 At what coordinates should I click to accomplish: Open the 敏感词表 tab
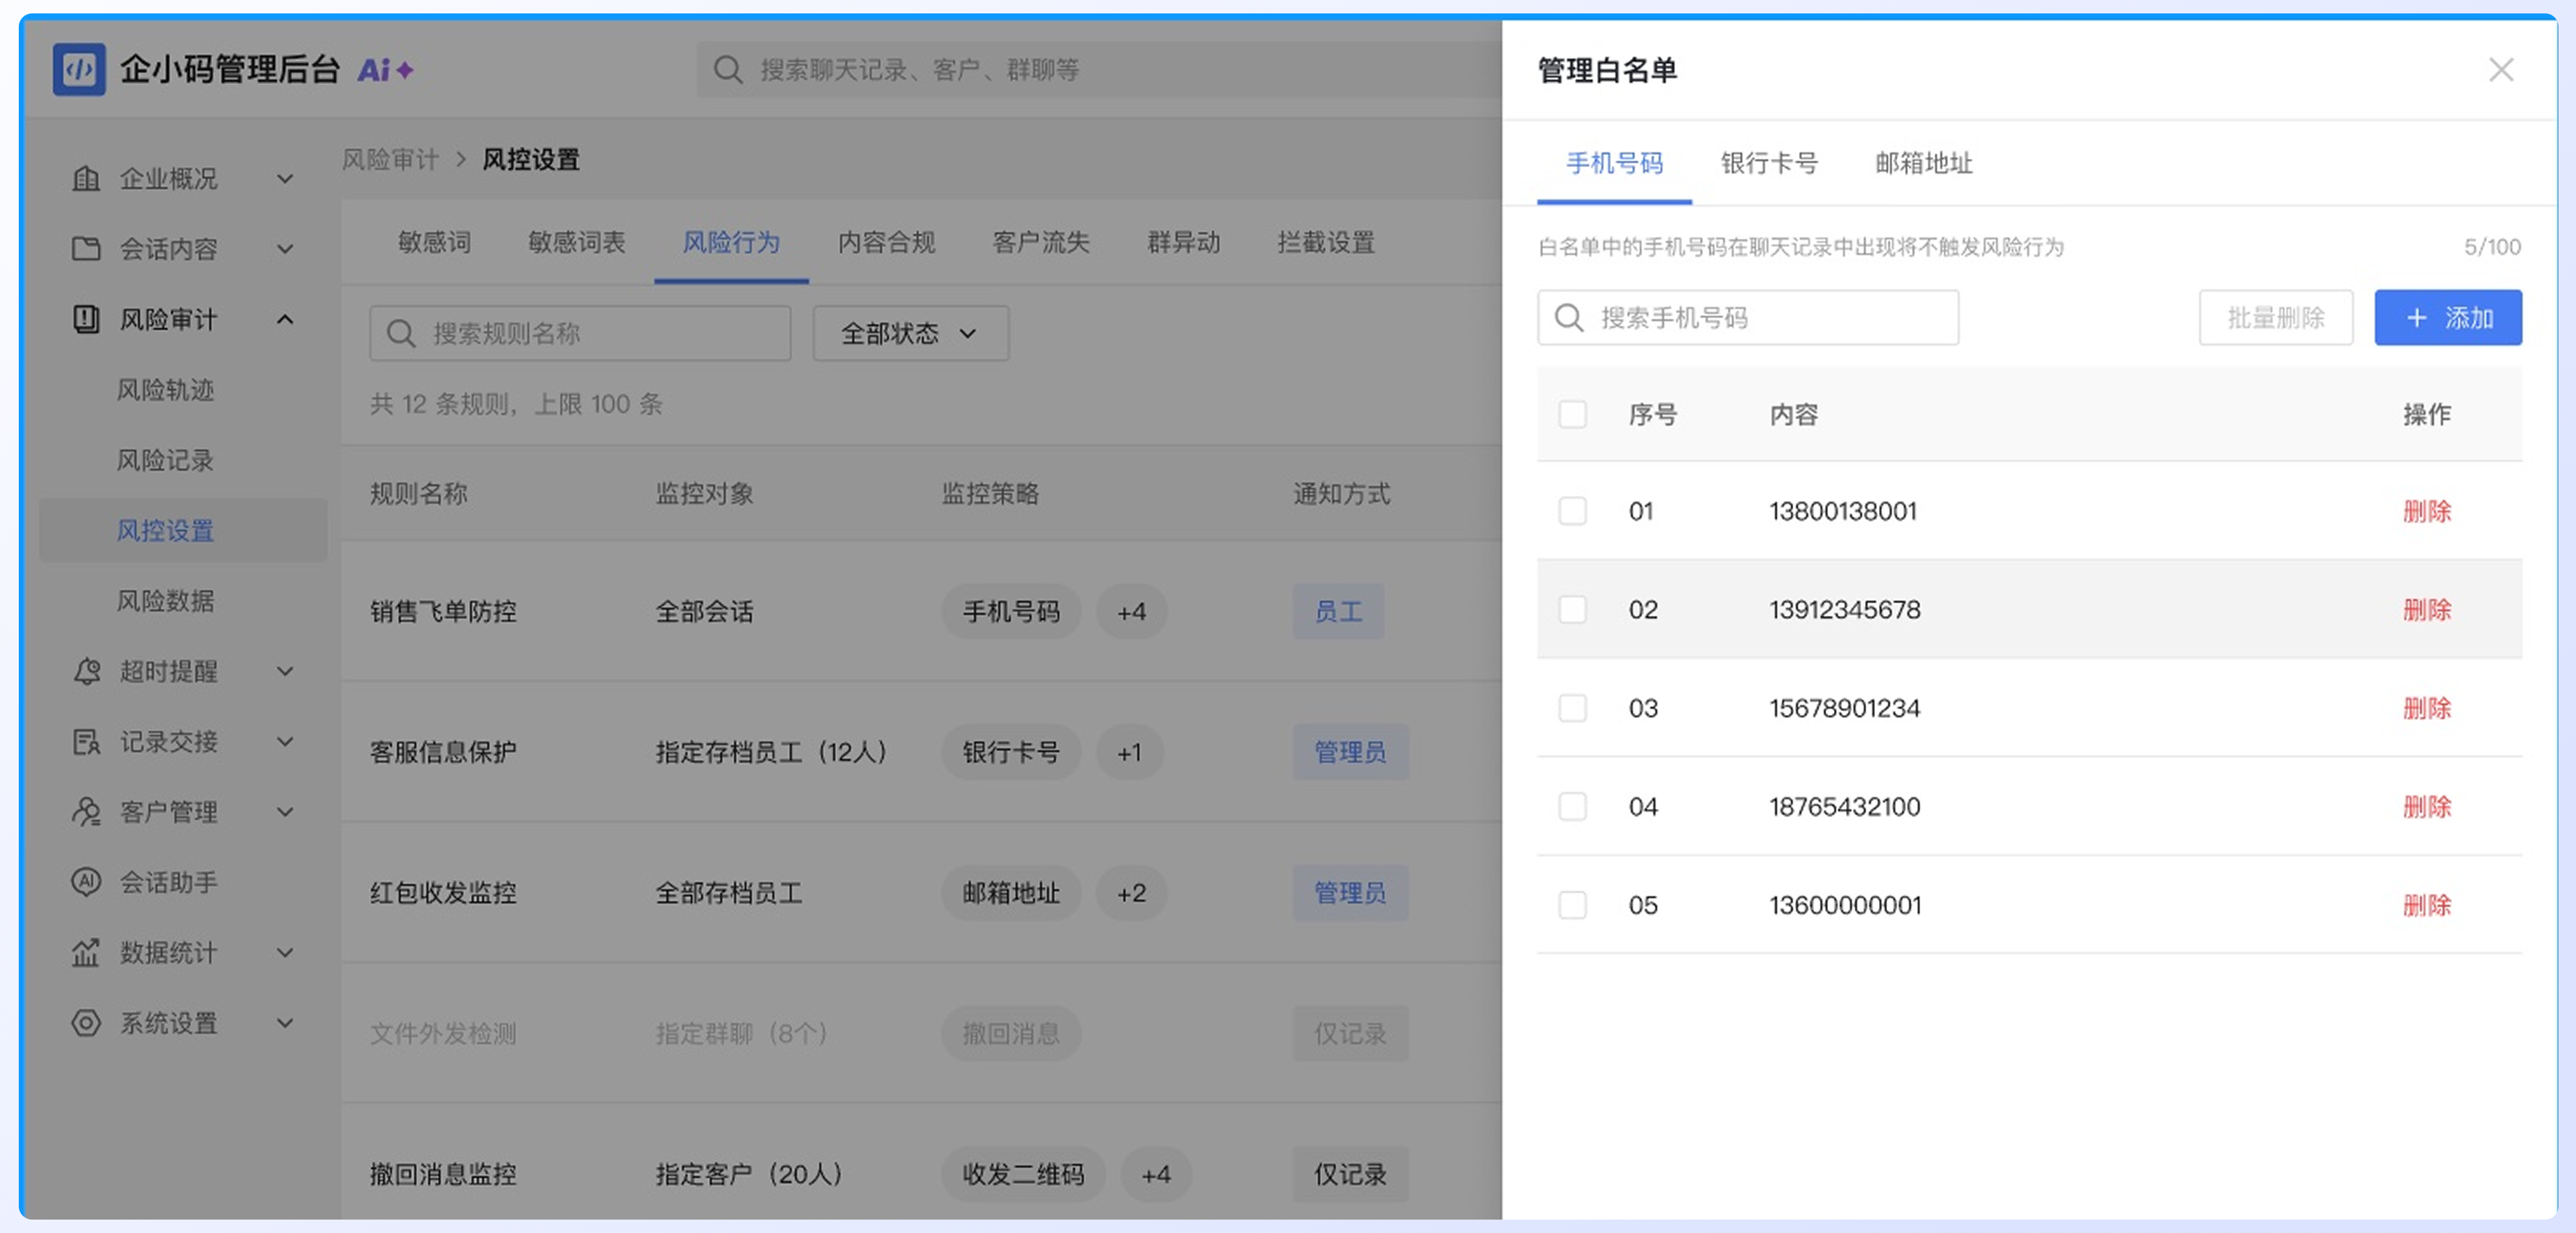(x=576, y=242)
